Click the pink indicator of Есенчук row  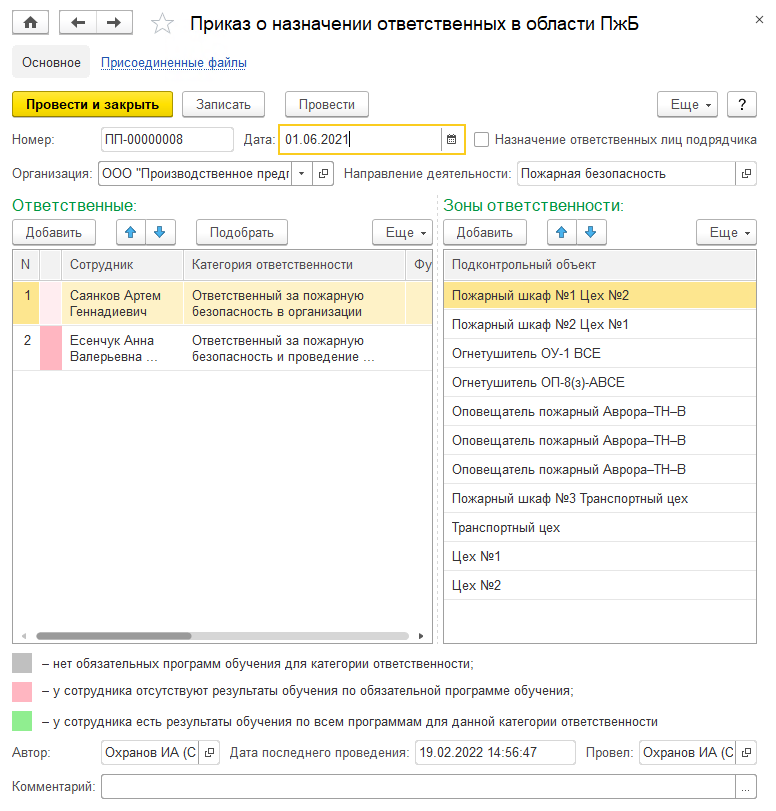click(x=51, y=348)
